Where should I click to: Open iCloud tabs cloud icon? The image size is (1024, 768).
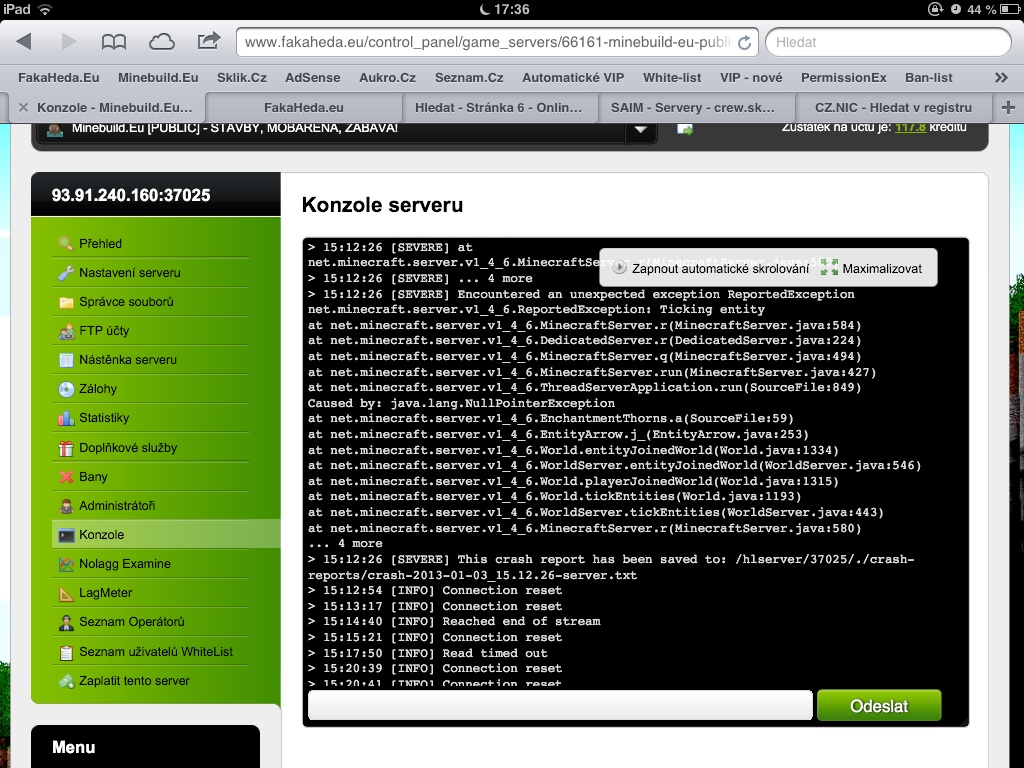161,42
